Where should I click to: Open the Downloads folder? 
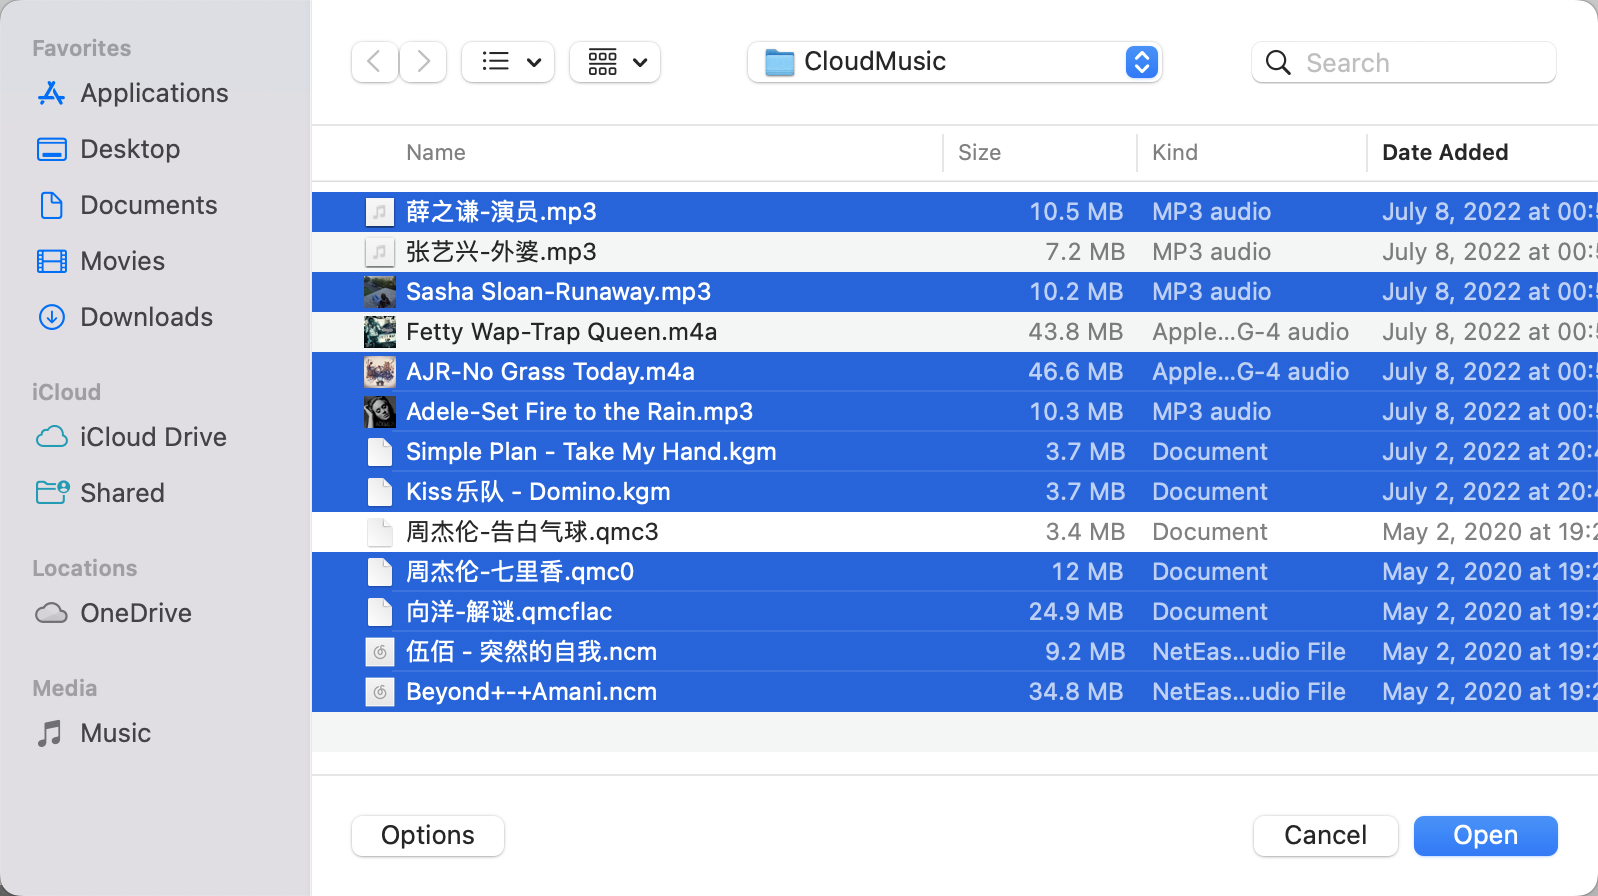pos(146,317)
